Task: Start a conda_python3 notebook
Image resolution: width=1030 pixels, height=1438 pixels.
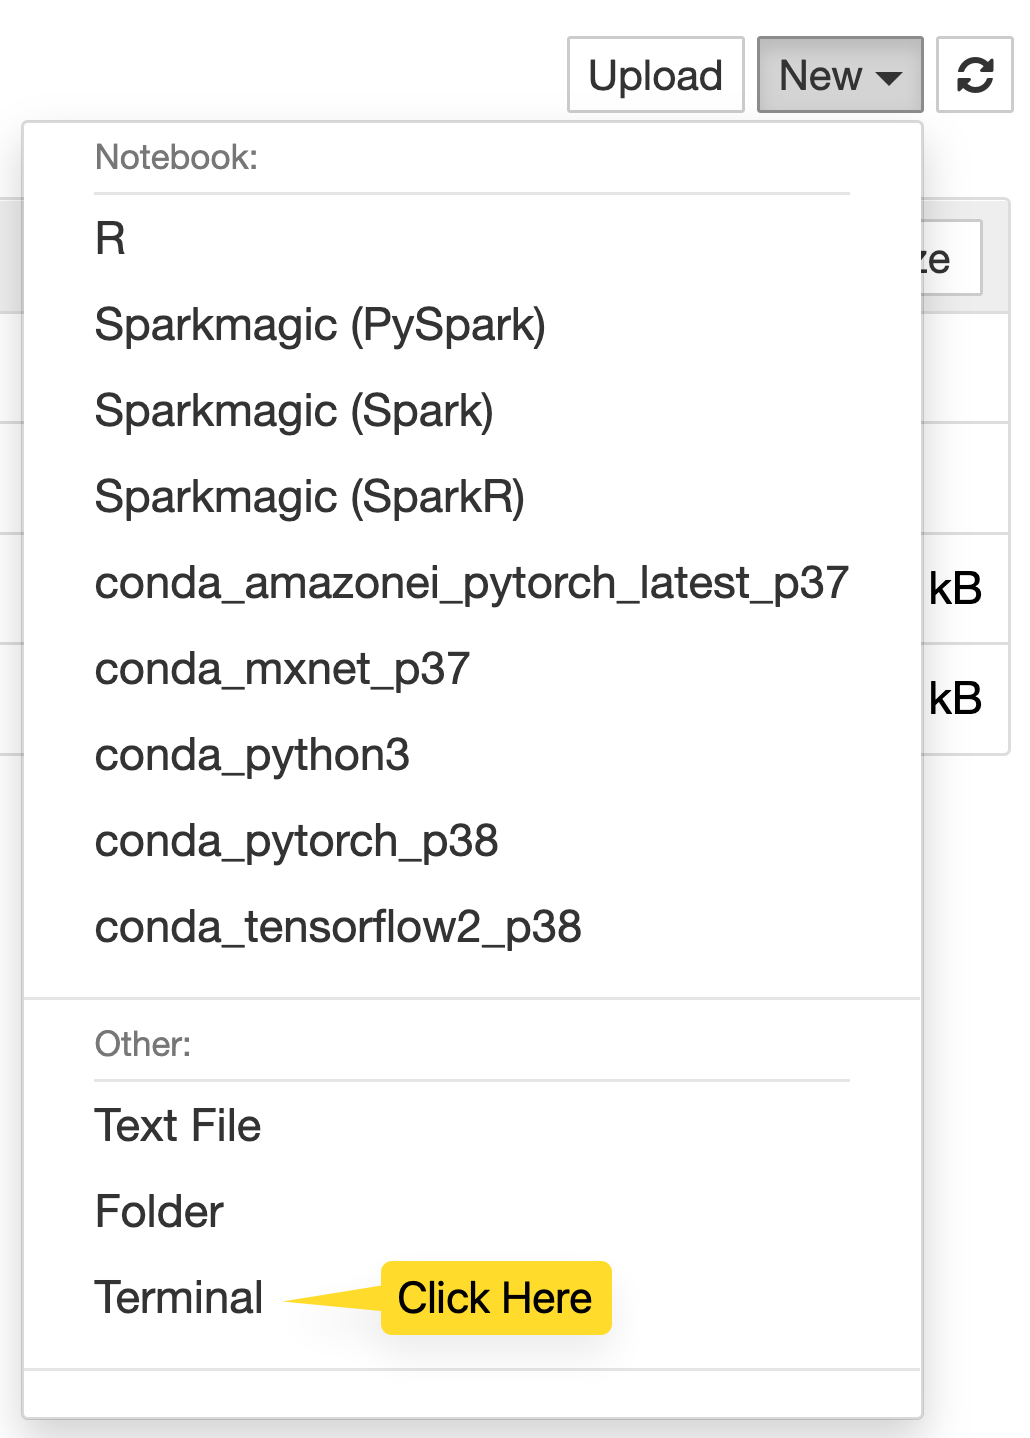Action: point(252,756)
